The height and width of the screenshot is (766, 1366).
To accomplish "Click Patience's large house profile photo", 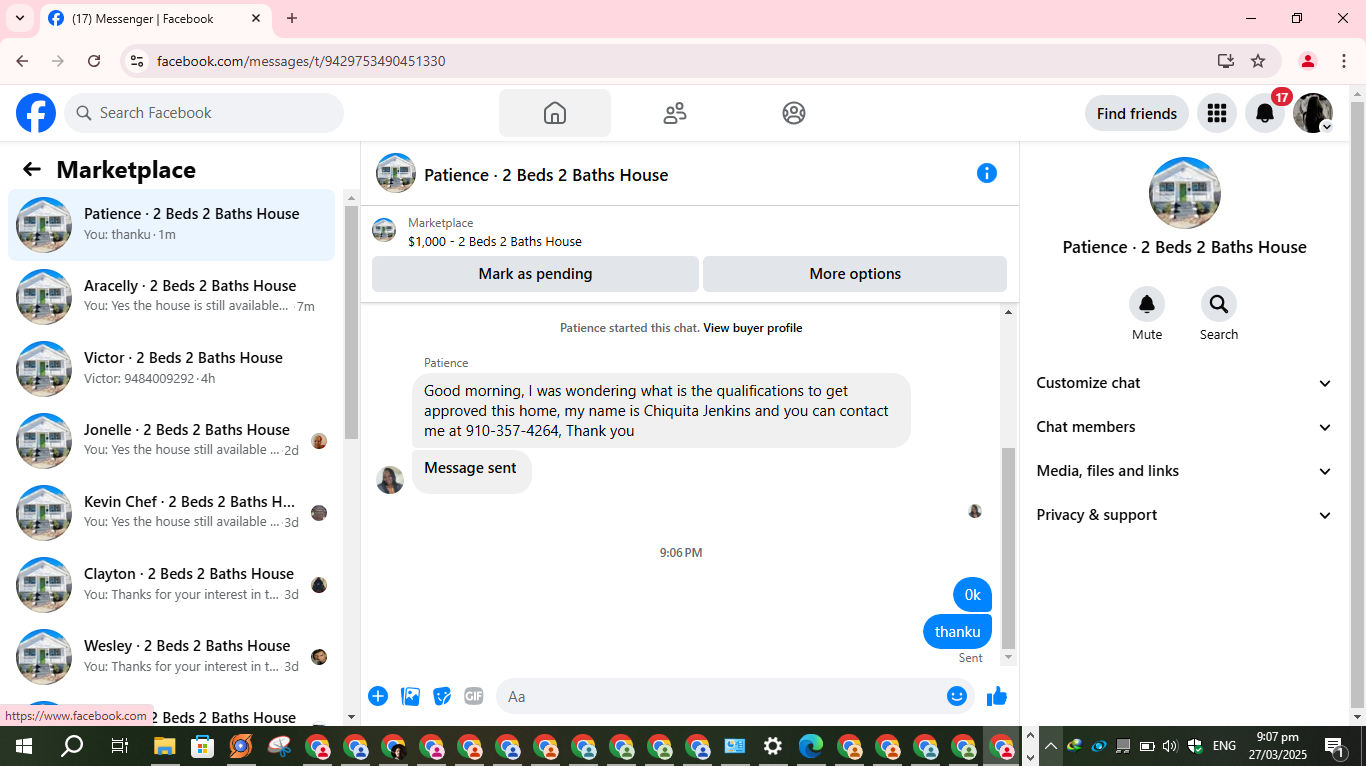I will 1185,193.
